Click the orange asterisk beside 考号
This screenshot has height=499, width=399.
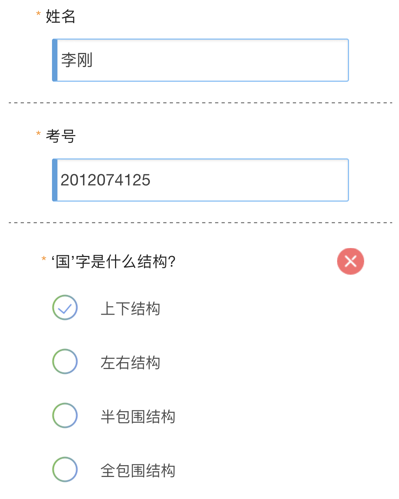coord(38,133)
